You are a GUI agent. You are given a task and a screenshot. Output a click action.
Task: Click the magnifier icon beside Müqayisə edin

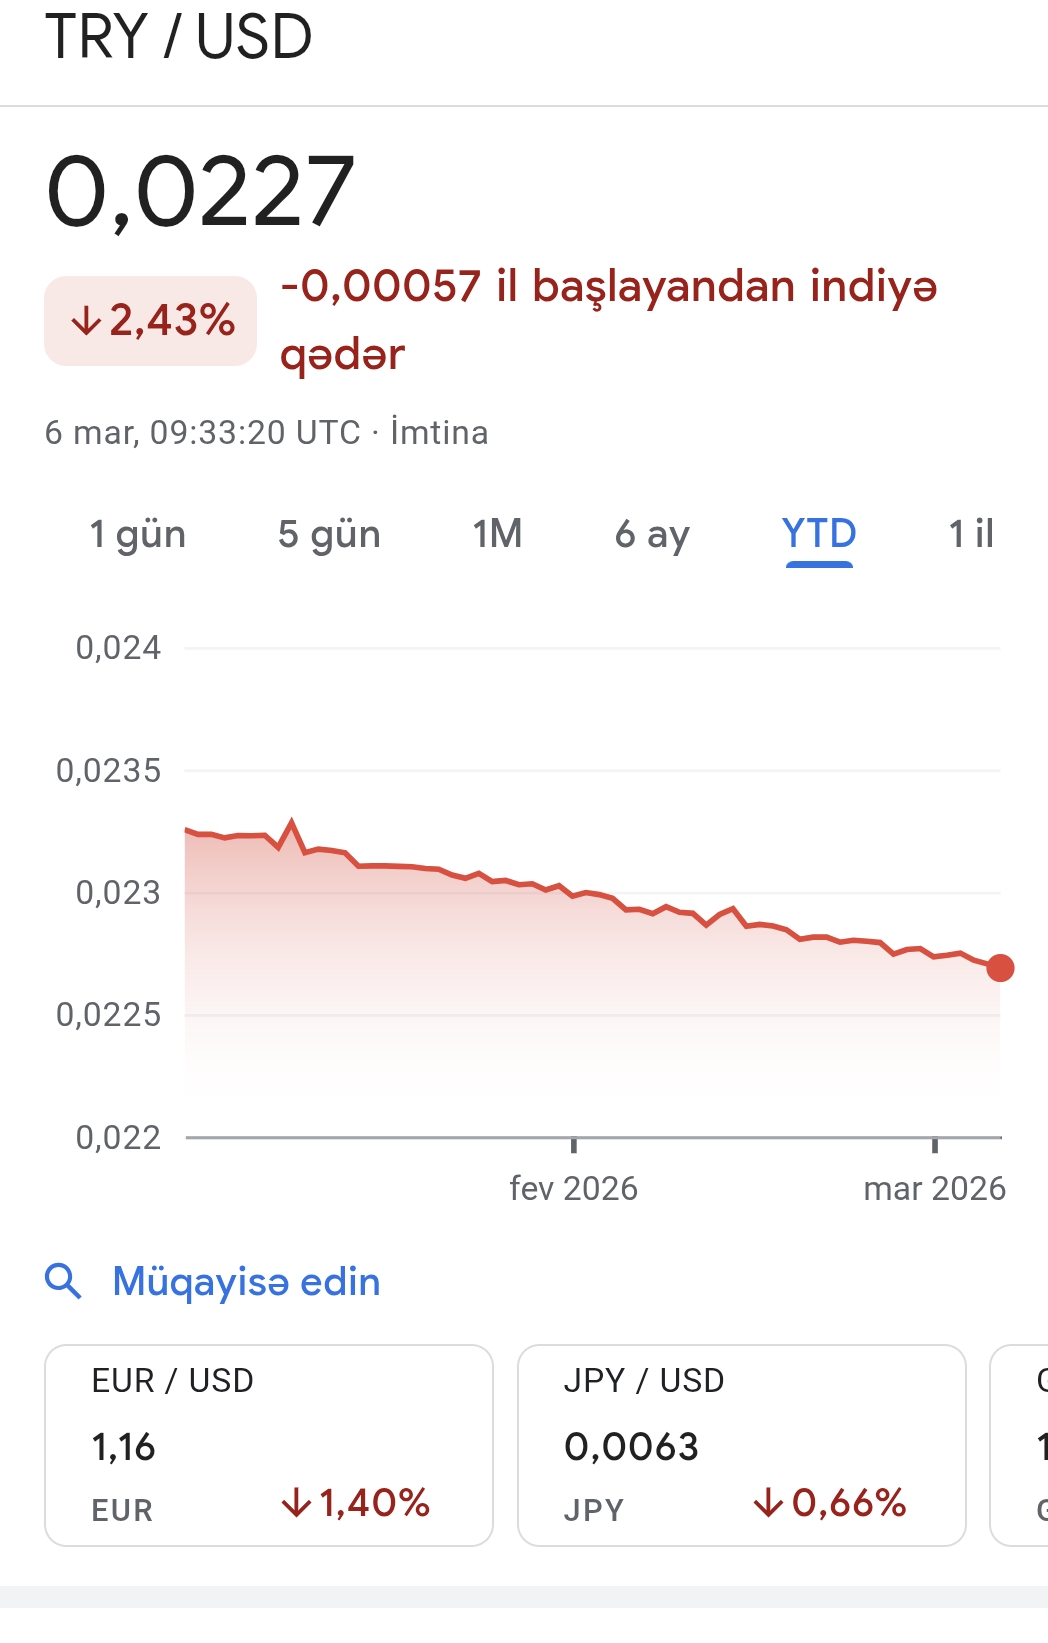63,1281
